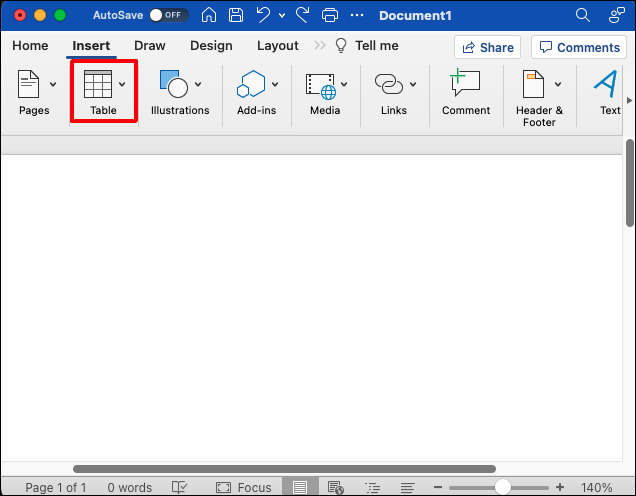
Task: Open the search magnifier icon
Action: pos(582,15)
